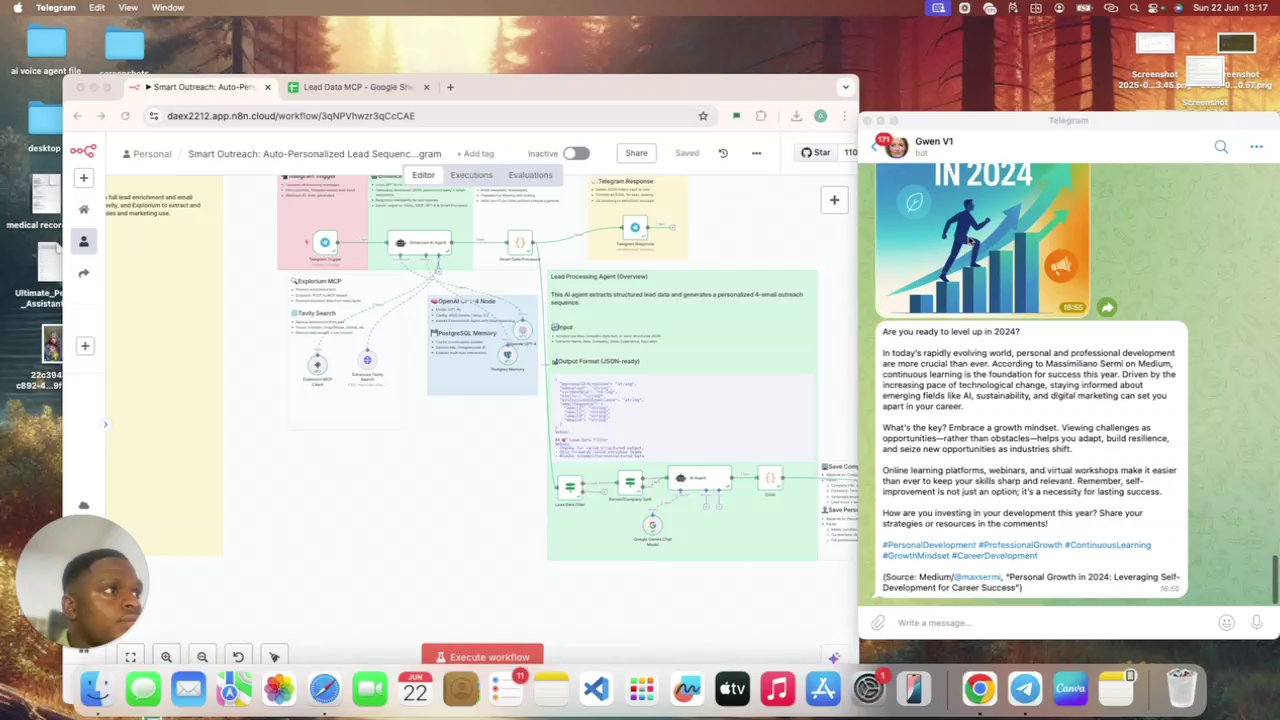Click Personal breadcrumb in n8n header
1280x720 pixels.
coord(146,154)
